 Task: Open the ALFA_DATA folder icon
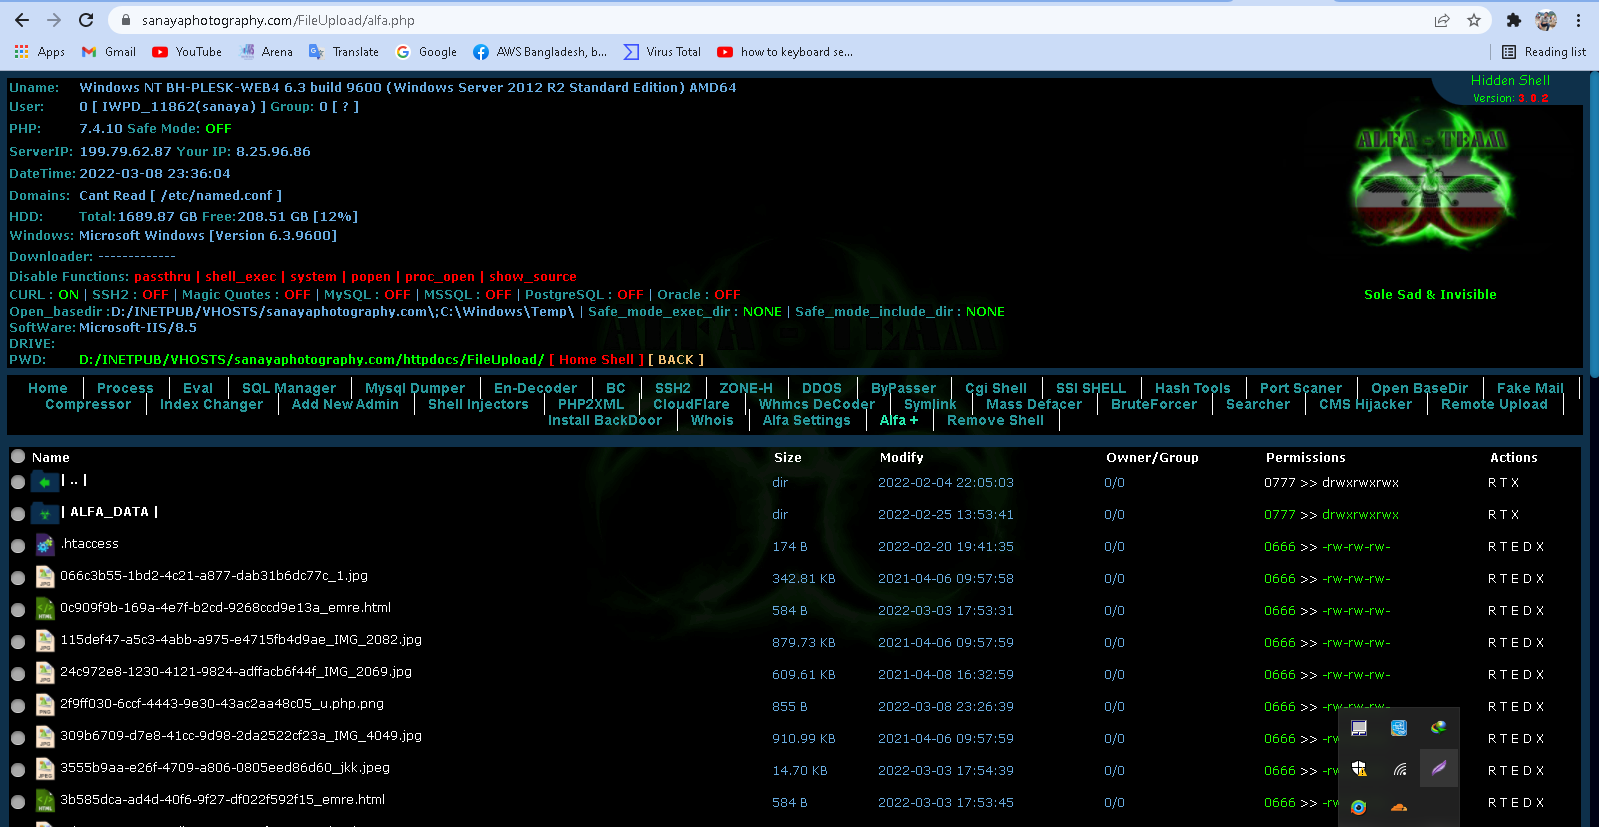45,514
